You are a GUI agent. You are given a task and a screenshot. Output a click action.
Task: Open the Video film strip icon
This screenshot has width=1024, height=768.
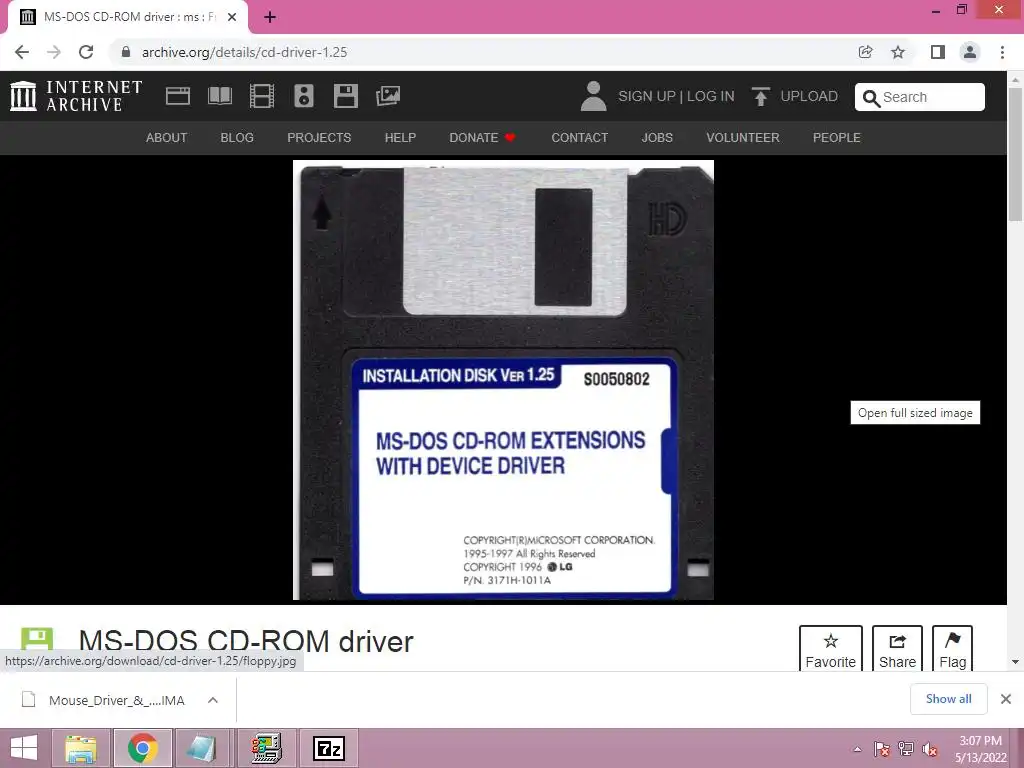(x=262, y=96)
